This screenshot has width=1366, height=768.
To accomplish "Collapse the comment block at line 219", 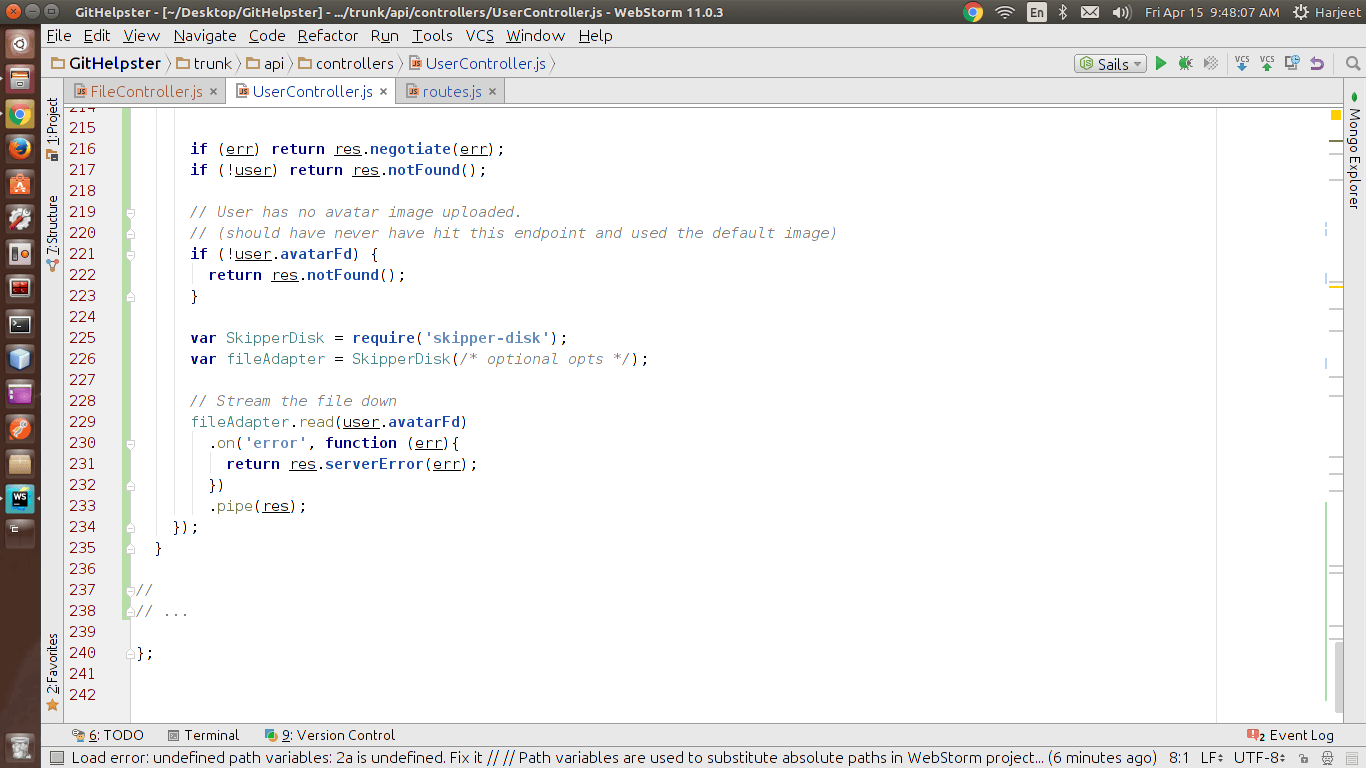I will [131, 212].
